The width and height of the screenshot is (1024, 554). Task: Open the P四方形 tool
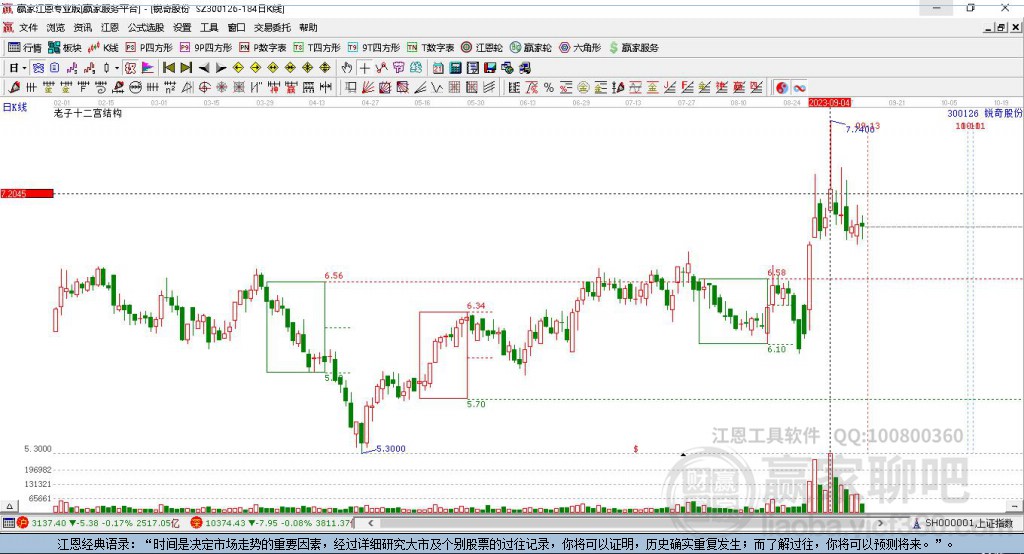click(x=149, y=48)
